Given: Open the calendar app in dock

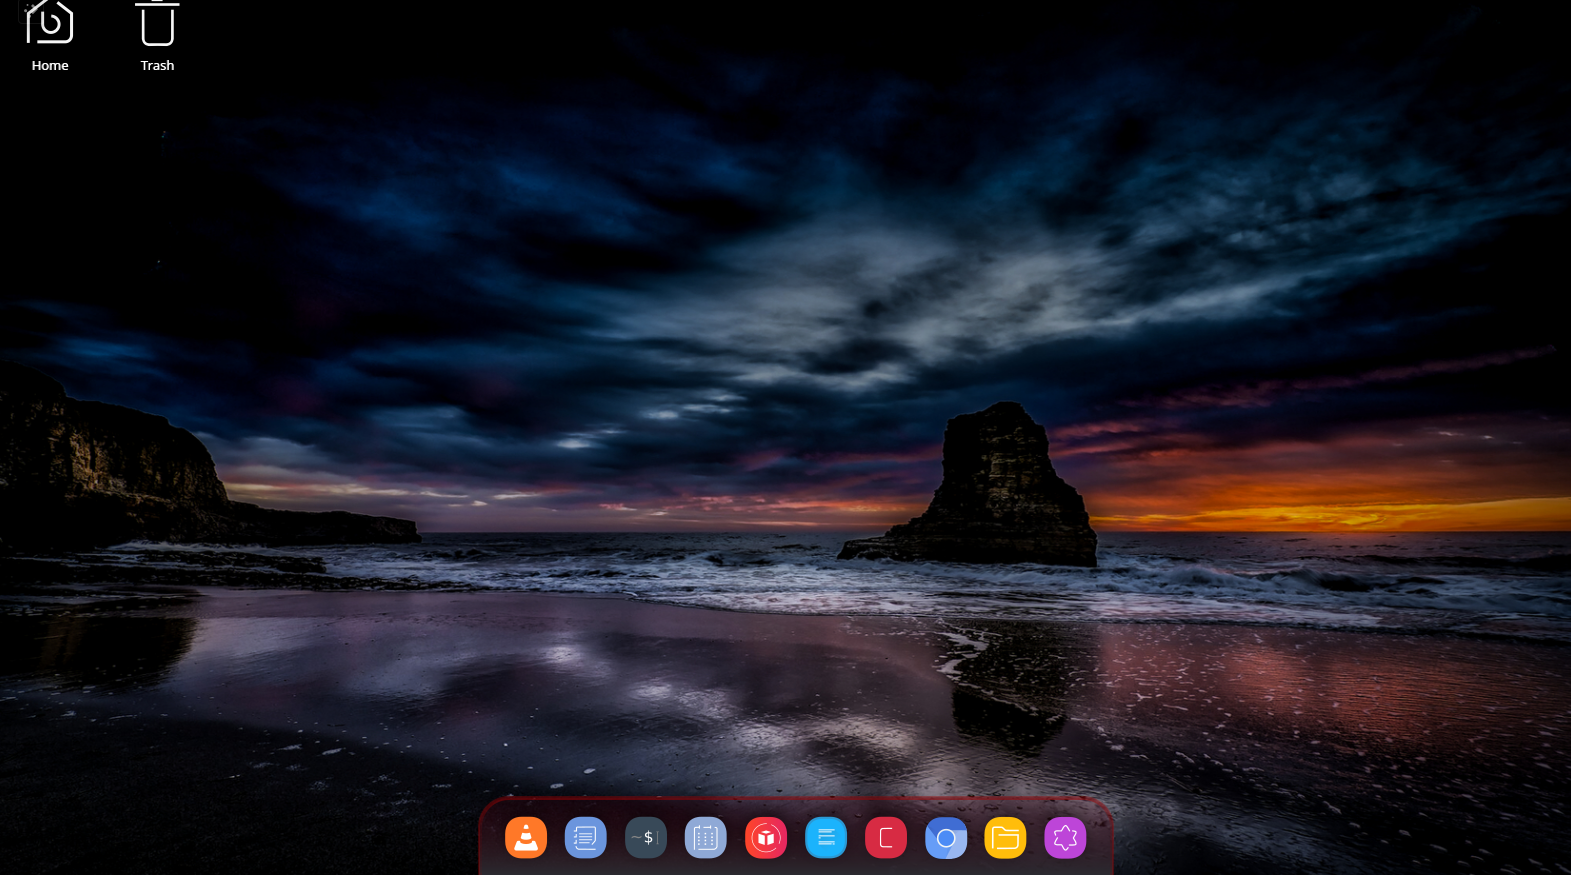Looking at the screenshot, I should [706, 838].
